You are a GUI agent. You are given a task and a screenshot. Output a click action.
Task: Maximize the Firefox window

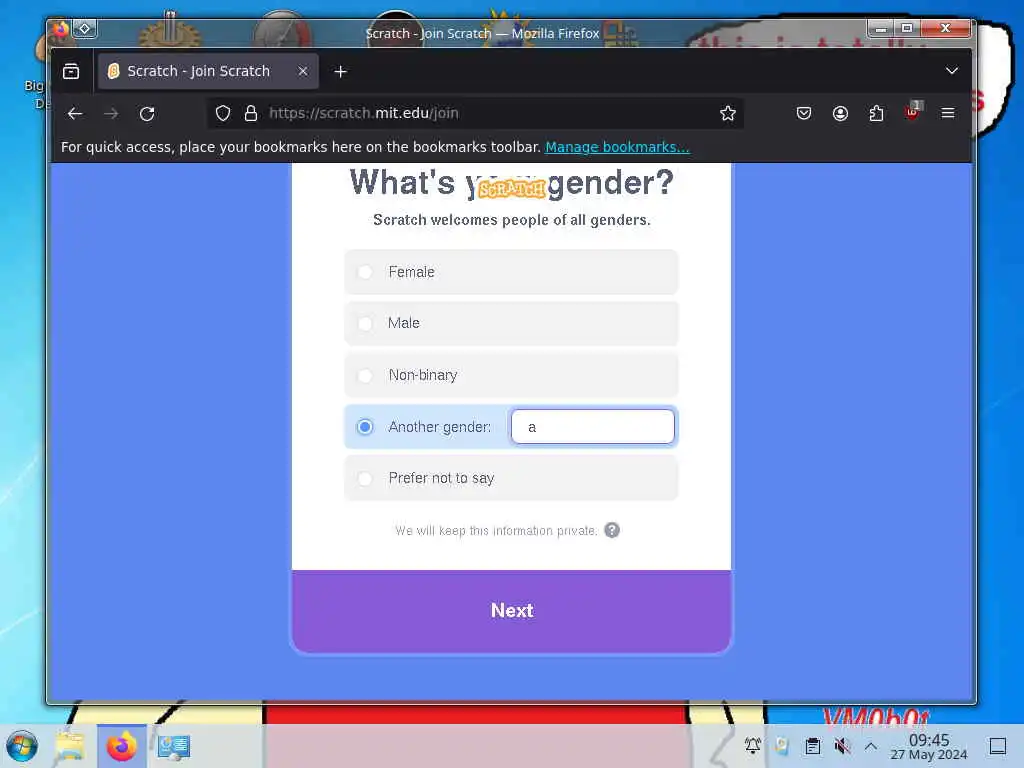(x=907, y=28)
